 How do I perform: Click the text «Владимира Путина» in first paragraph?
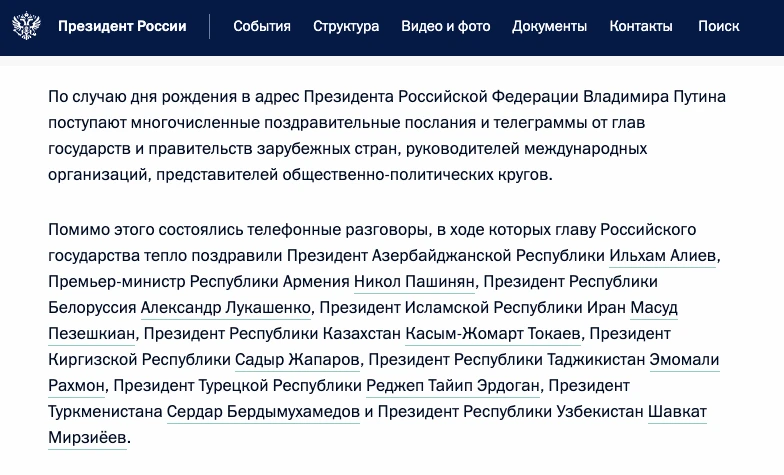[x=654, y=96]
